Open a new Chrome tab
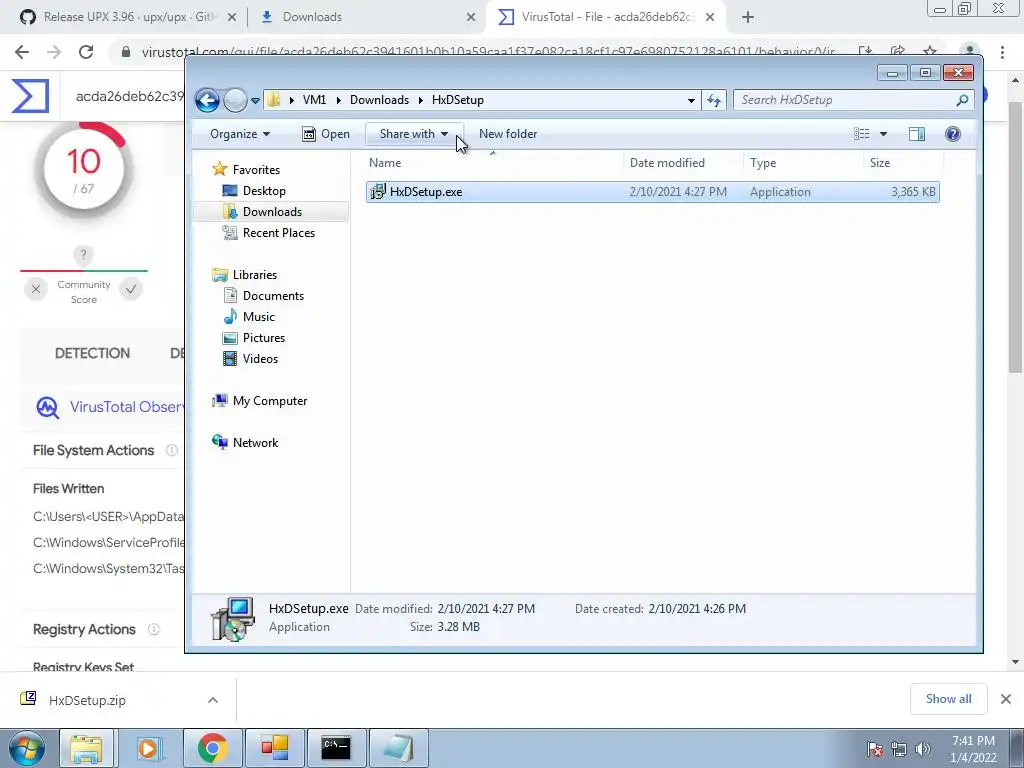The height and width of the screenshot is (768, 1024). pos(748,18)
